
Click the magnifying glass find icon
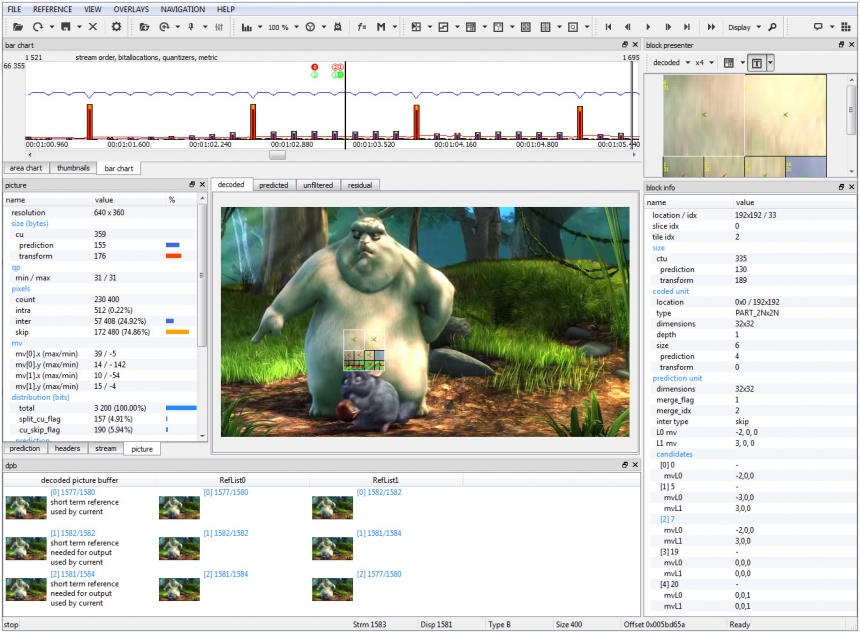[772, 27]
